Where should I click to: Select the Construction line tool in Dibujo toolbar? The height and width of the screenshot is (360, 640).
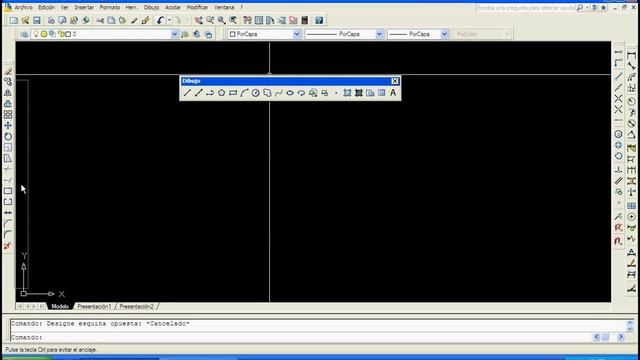pyautogui.click(x=198, y=93)
